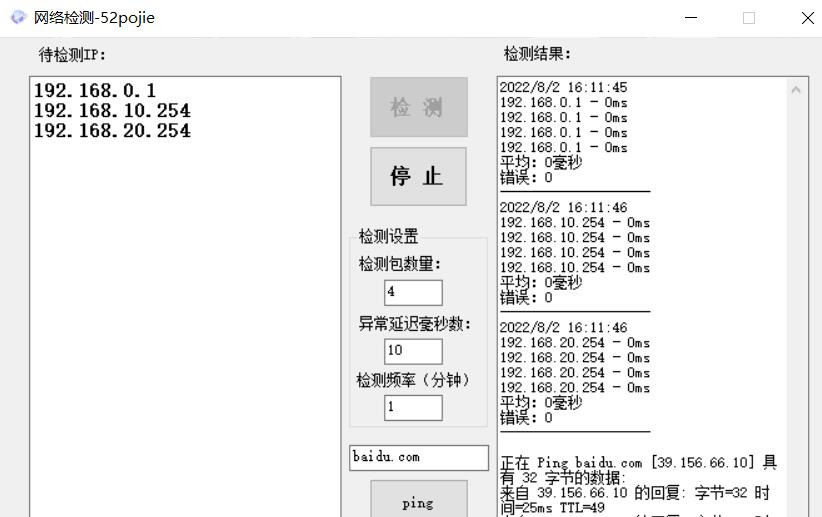Click the greyed-out 检测 button
This screenshot has width=822, height=517.
click(x=419, y=107)
